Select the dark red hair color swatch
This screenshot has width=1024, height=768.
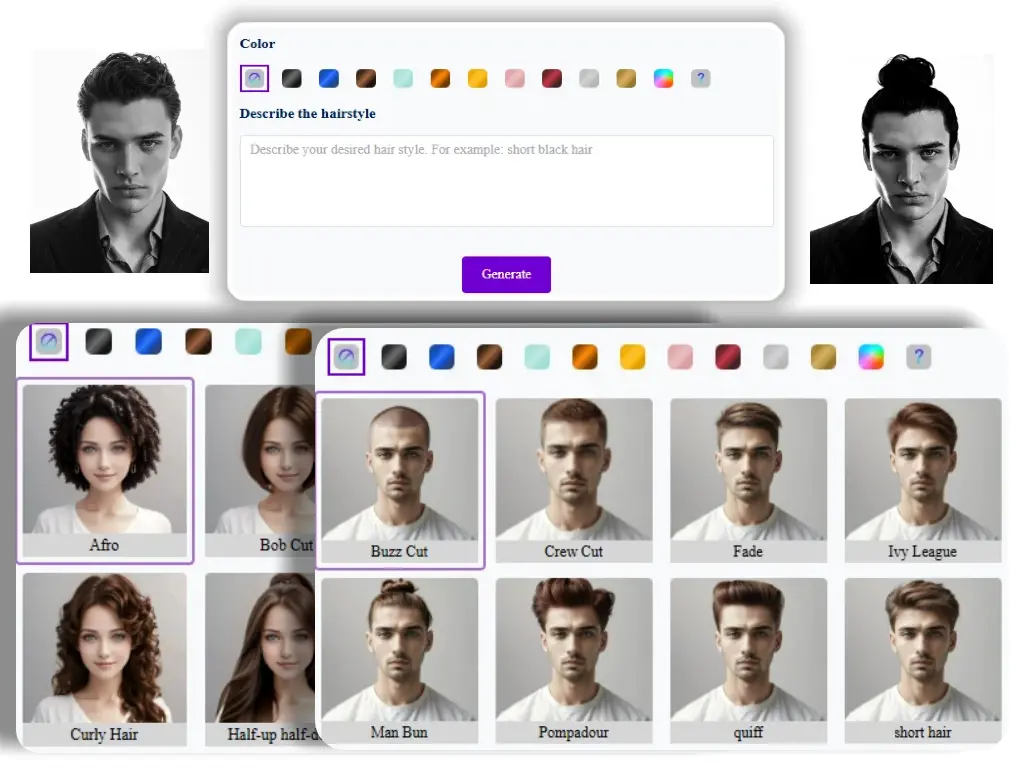[551, 78]
